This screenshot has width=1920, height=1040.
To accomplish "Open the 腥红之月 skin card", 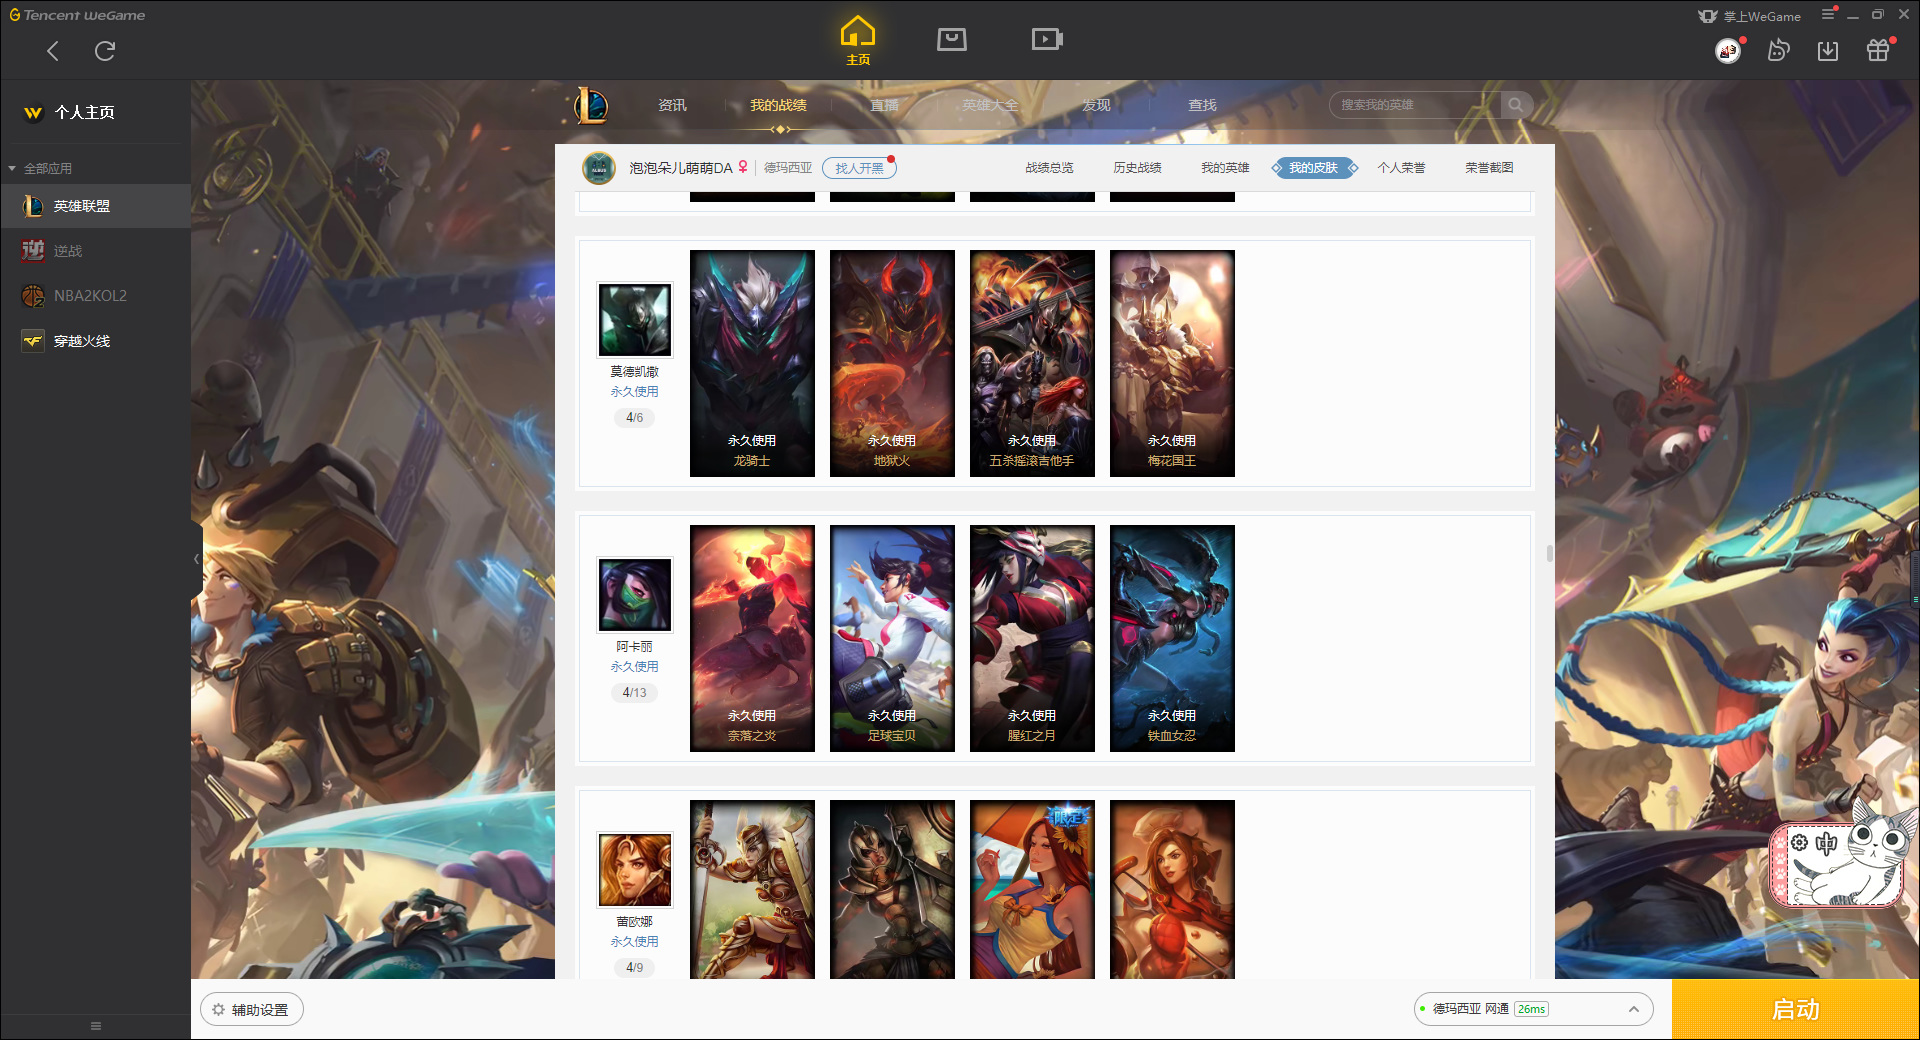I will pyautogui.click(x=1032, y=638).
